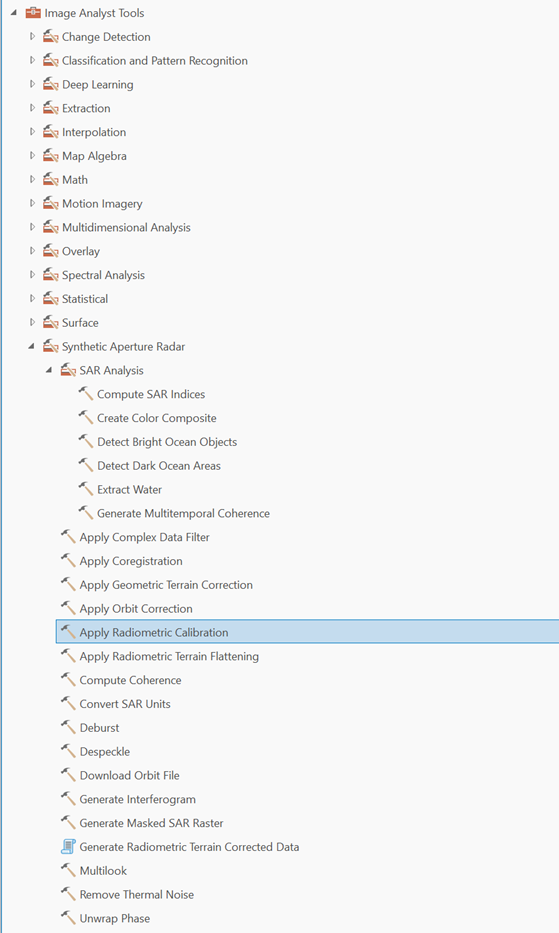Click the Apply Complex Data Filter hammer icon

coord(68,536)
